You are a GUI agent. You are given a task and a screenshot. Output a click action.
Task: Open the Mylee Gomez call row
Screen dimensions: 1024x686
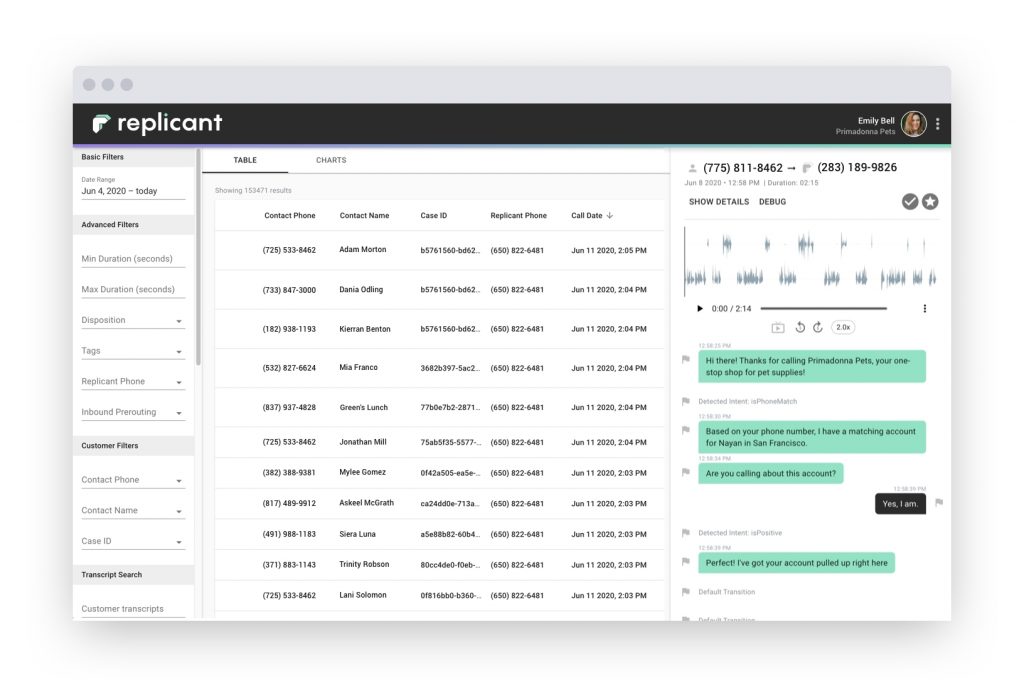[440, 473]
